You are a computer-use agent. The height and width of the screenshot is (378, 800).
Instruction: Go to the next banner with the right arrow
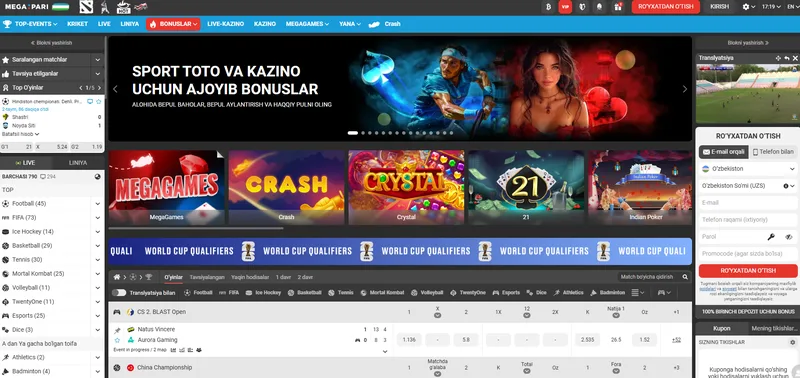(685, 89)
